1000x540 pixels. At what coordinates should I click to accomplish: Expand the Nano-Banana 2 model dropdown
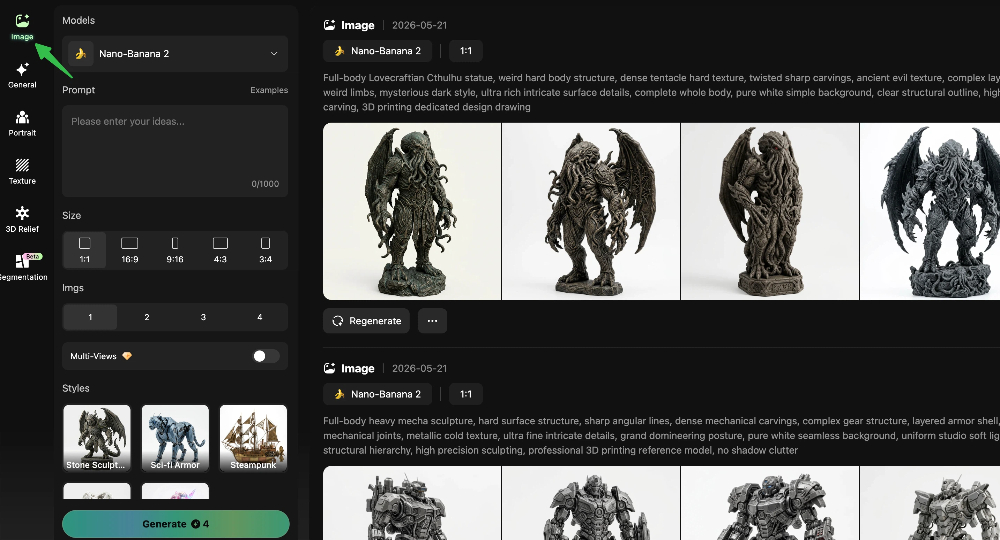tap(175, 54)
